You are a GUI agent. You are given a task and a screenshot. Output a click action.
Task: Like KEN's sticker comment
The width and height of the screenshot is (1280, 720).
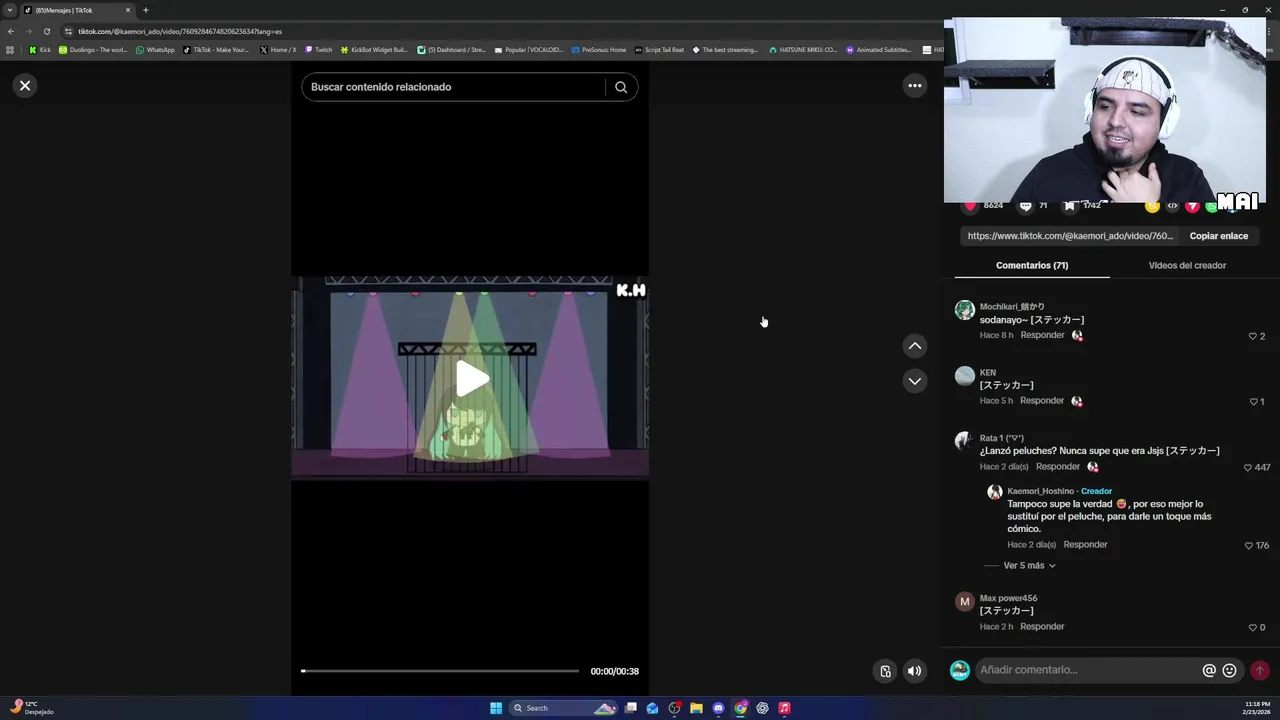[1253, 402]
